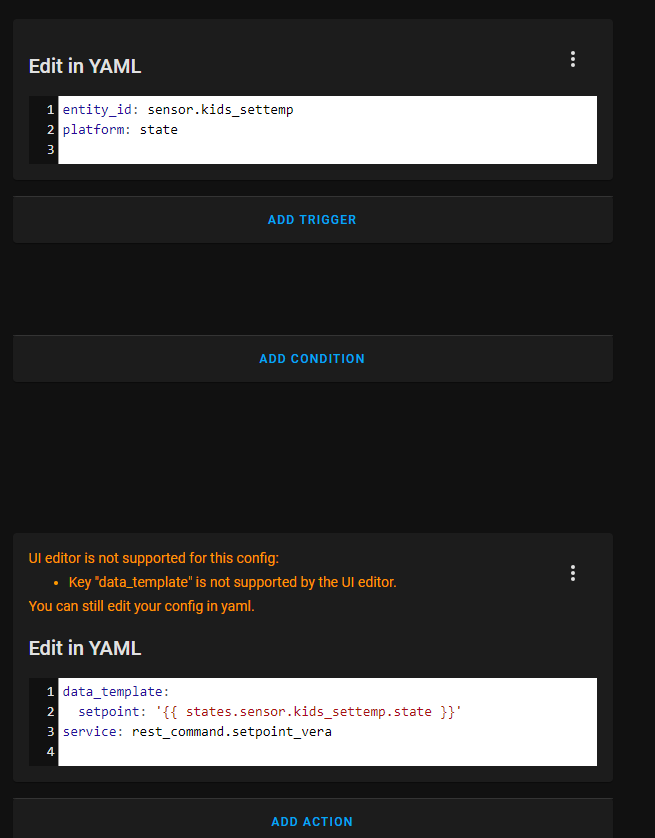Click the platform key in trigger YAML
Screen dimensions: 655x838
tap(93, 129)
